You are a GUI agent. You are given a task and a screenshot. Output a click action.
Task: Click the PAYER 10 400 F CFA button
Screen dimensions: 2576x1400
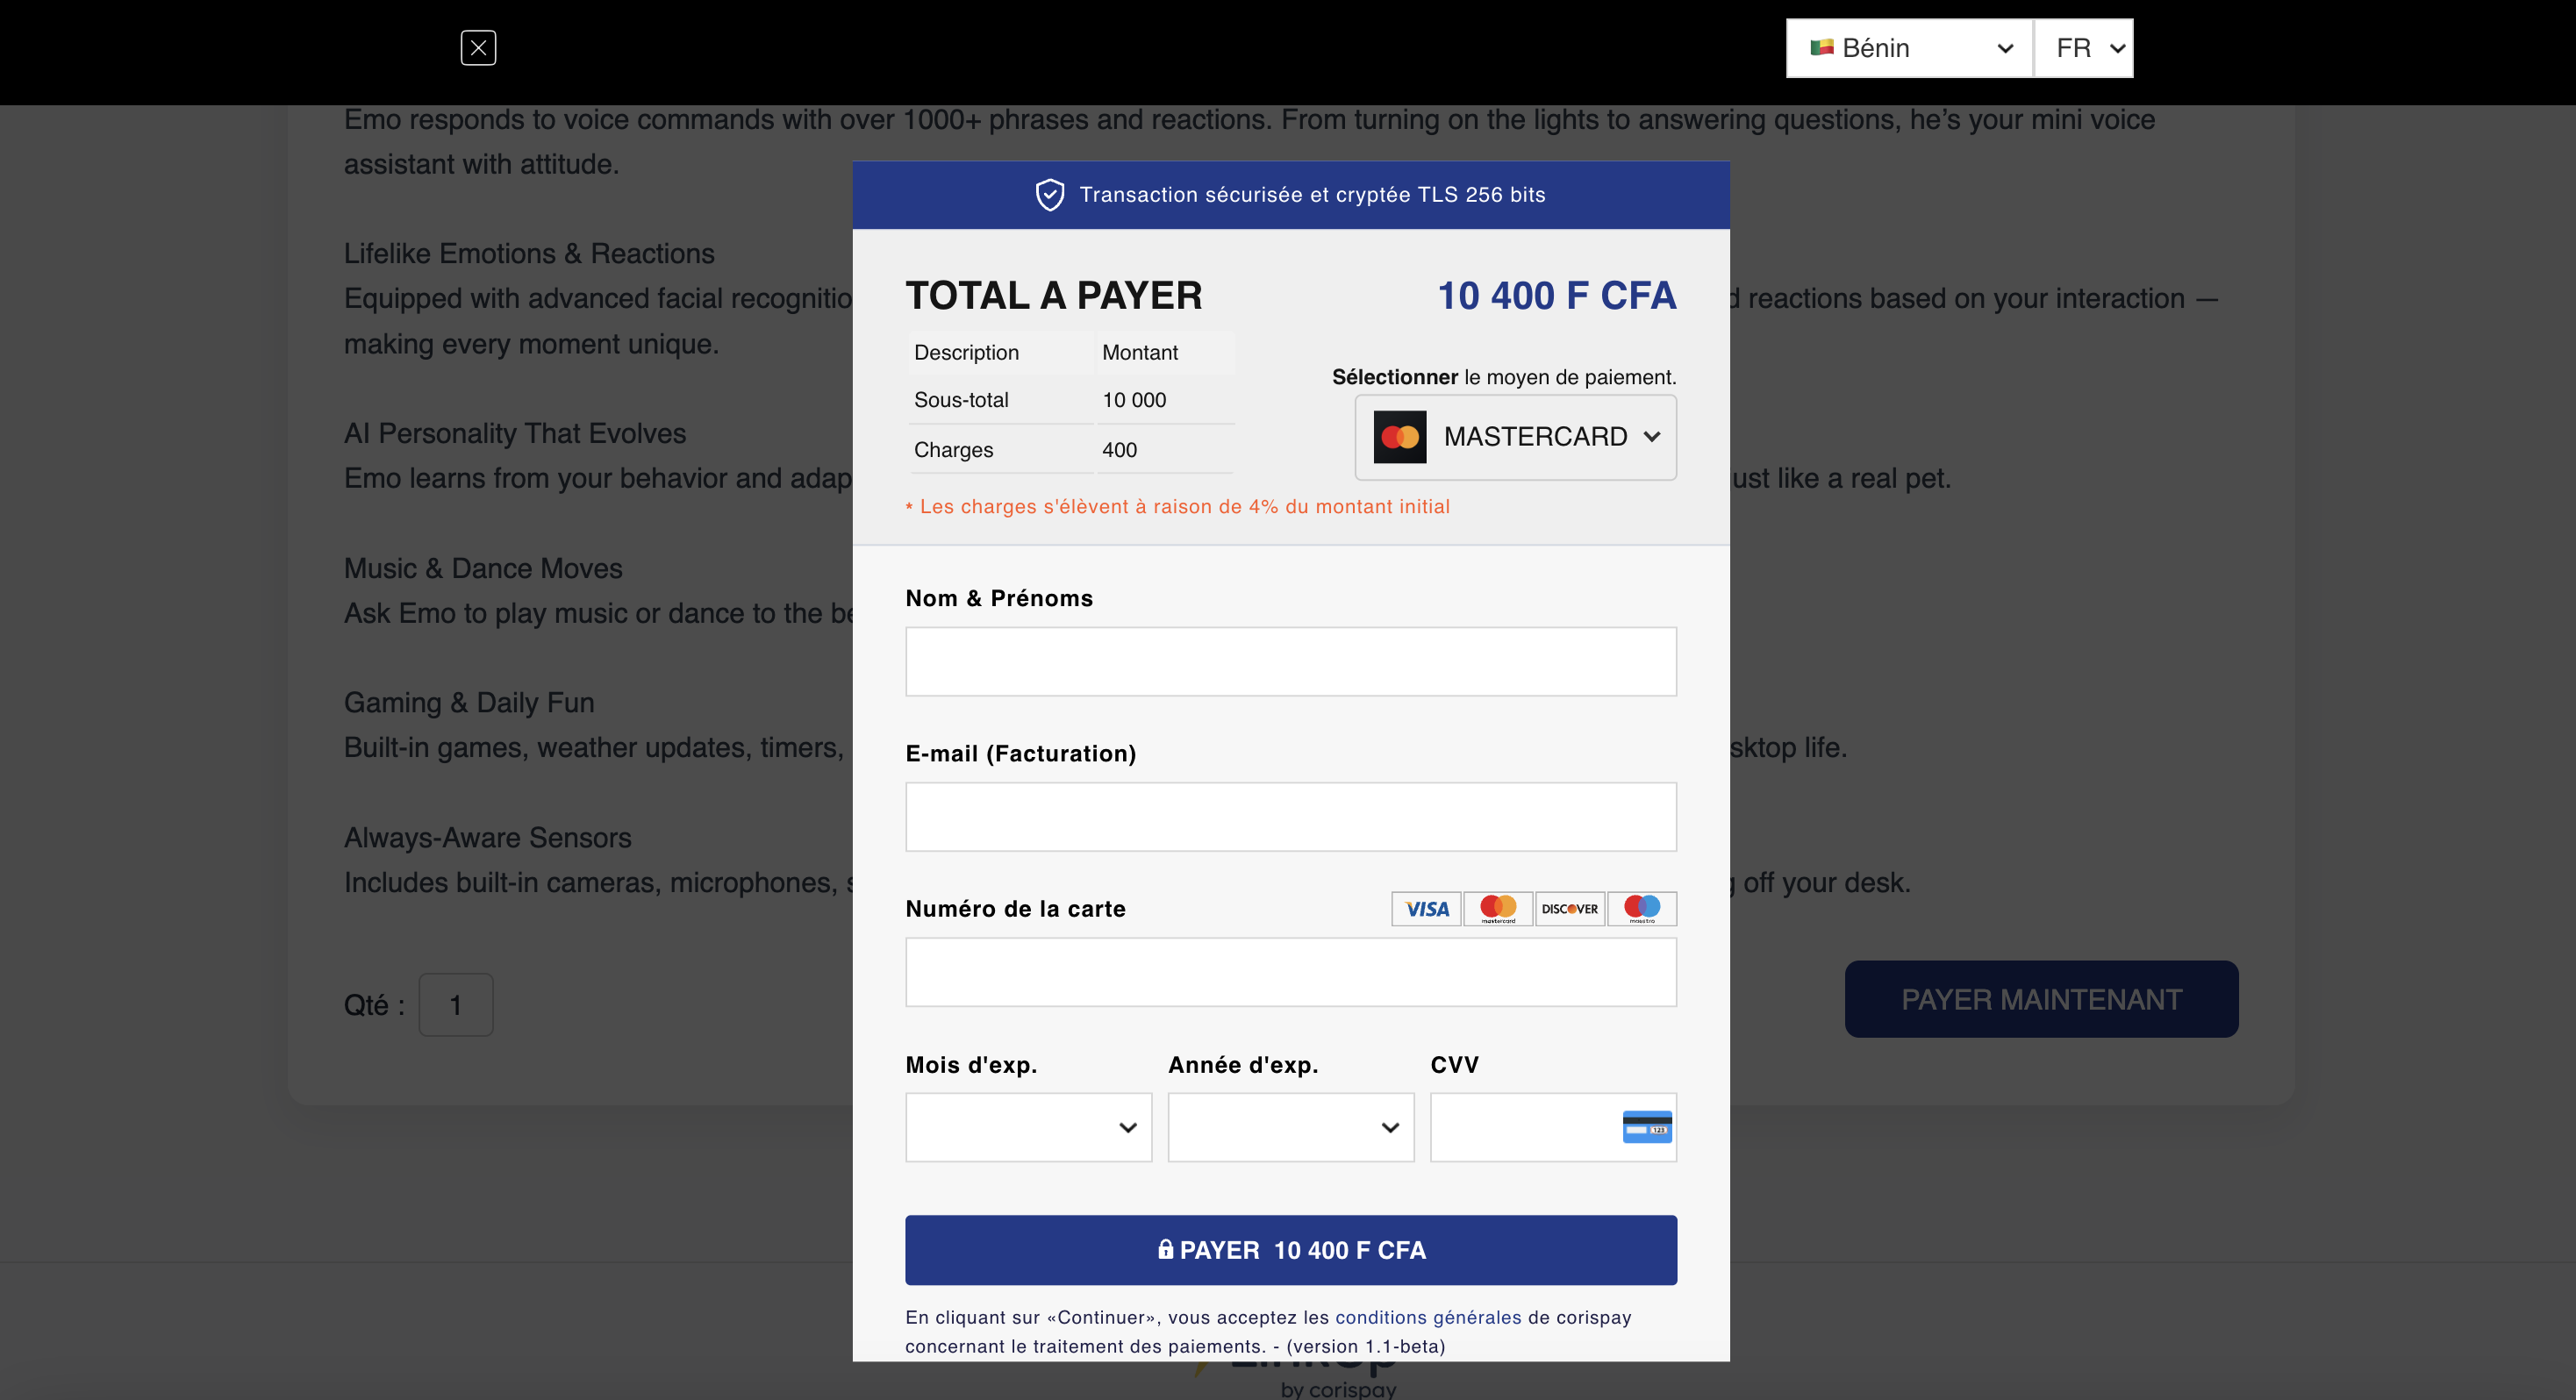(x=1290, y=1249)
